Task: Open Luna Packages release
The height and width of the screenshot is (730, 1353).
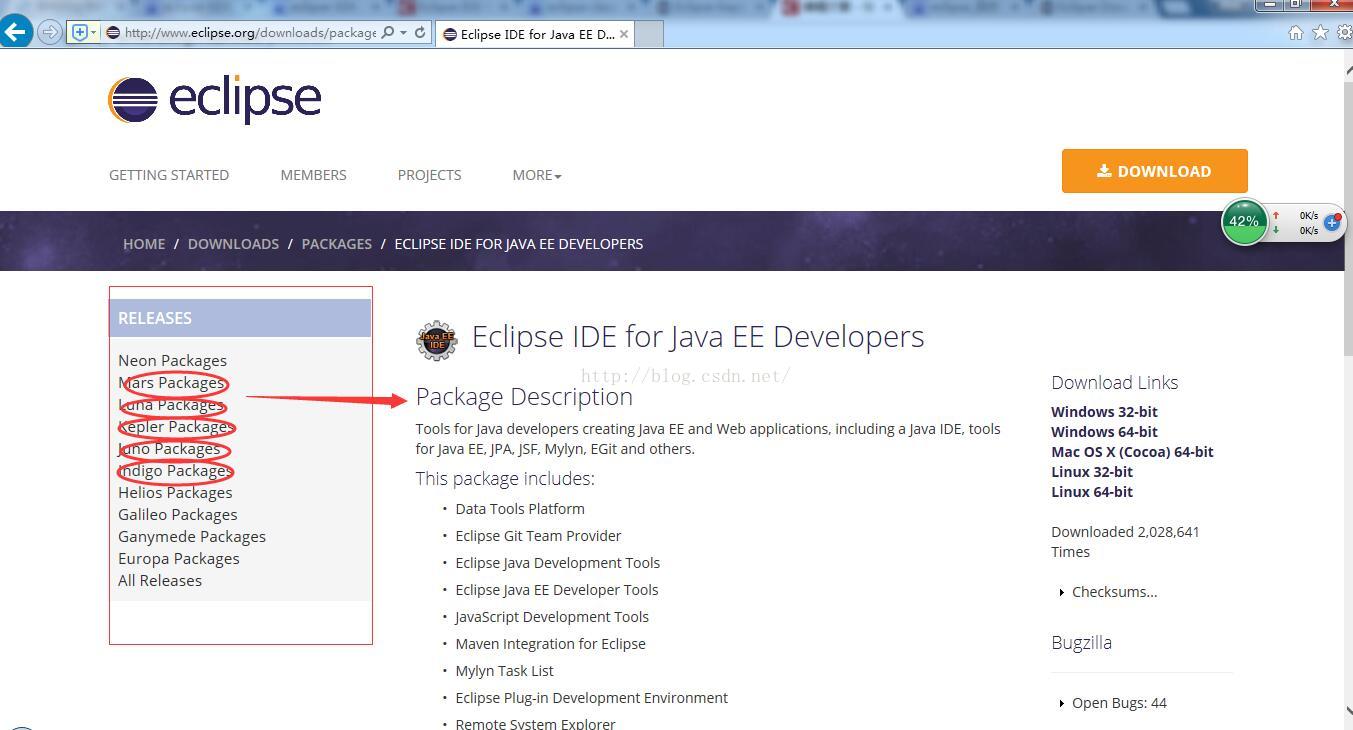Action: [x=171, y=404]
